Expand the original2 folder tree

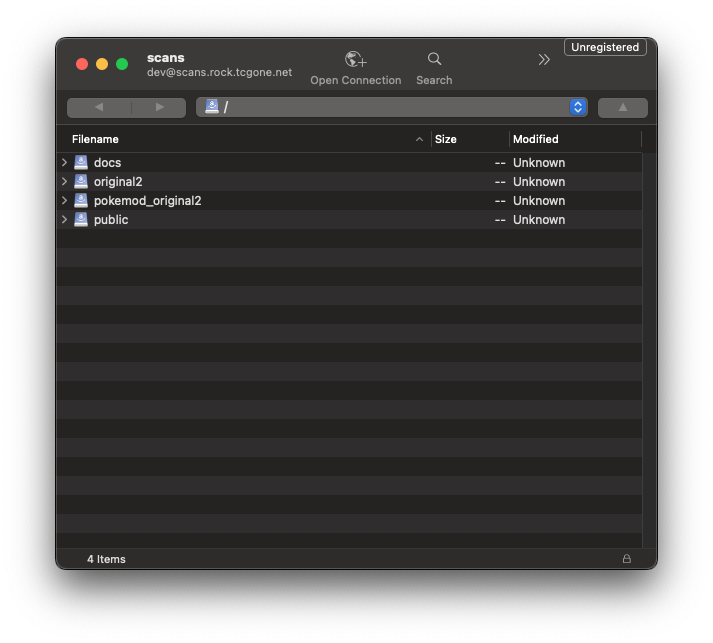click(x=65, y=181)
